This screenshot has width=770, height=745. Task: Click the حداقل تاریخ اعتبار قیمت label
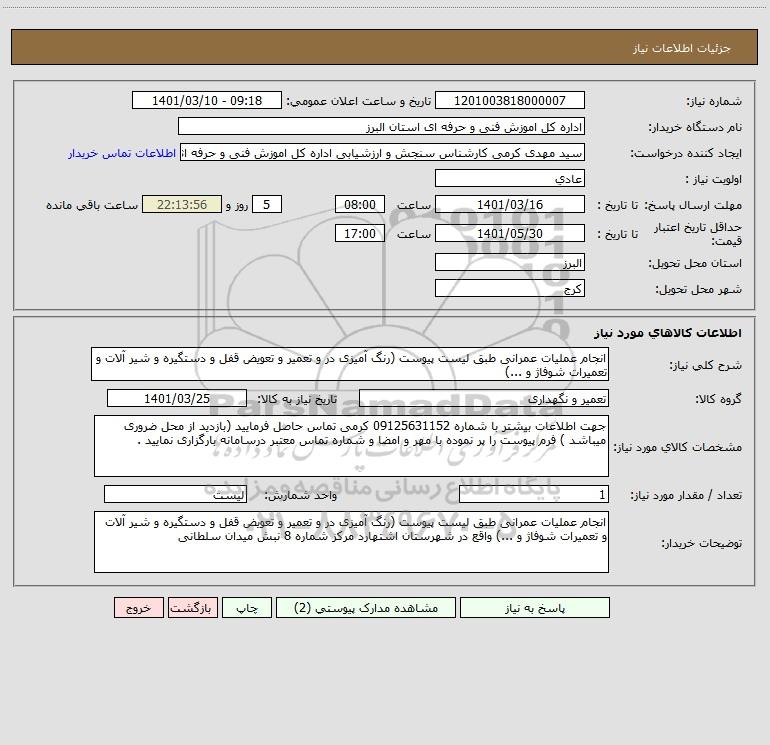pos(697,234)
